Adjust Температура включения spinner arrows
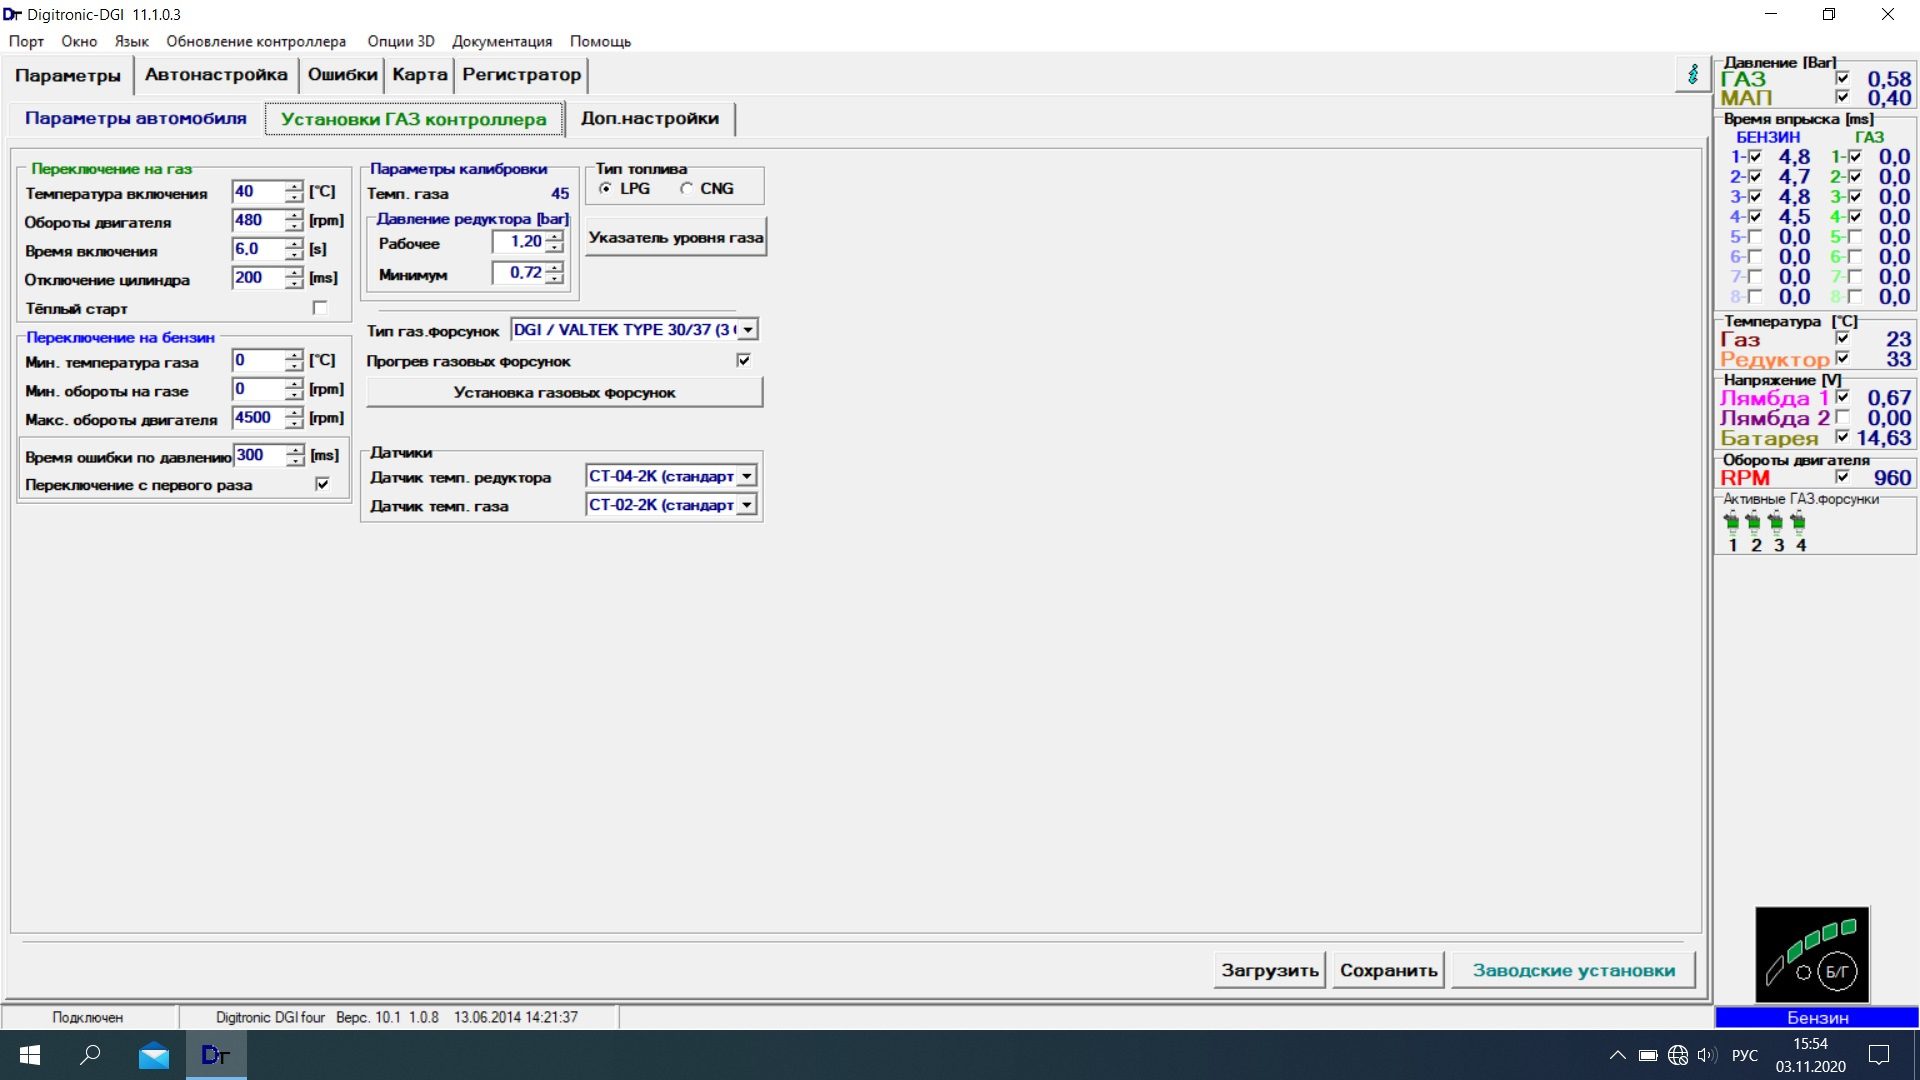The width and height of the screenshot is (1920, 1080). tap(293, 191)
